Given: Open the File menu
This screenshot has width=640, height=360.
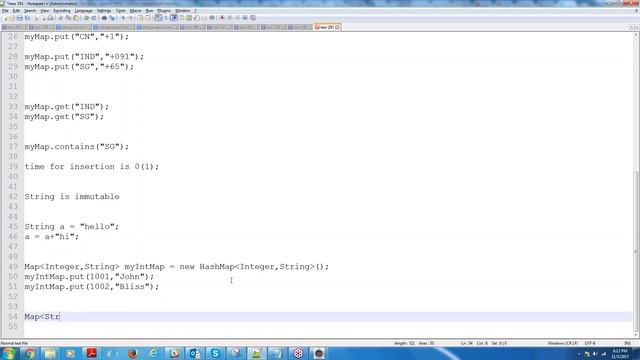Looking at the screenshot, I should [x=5, y=11].
